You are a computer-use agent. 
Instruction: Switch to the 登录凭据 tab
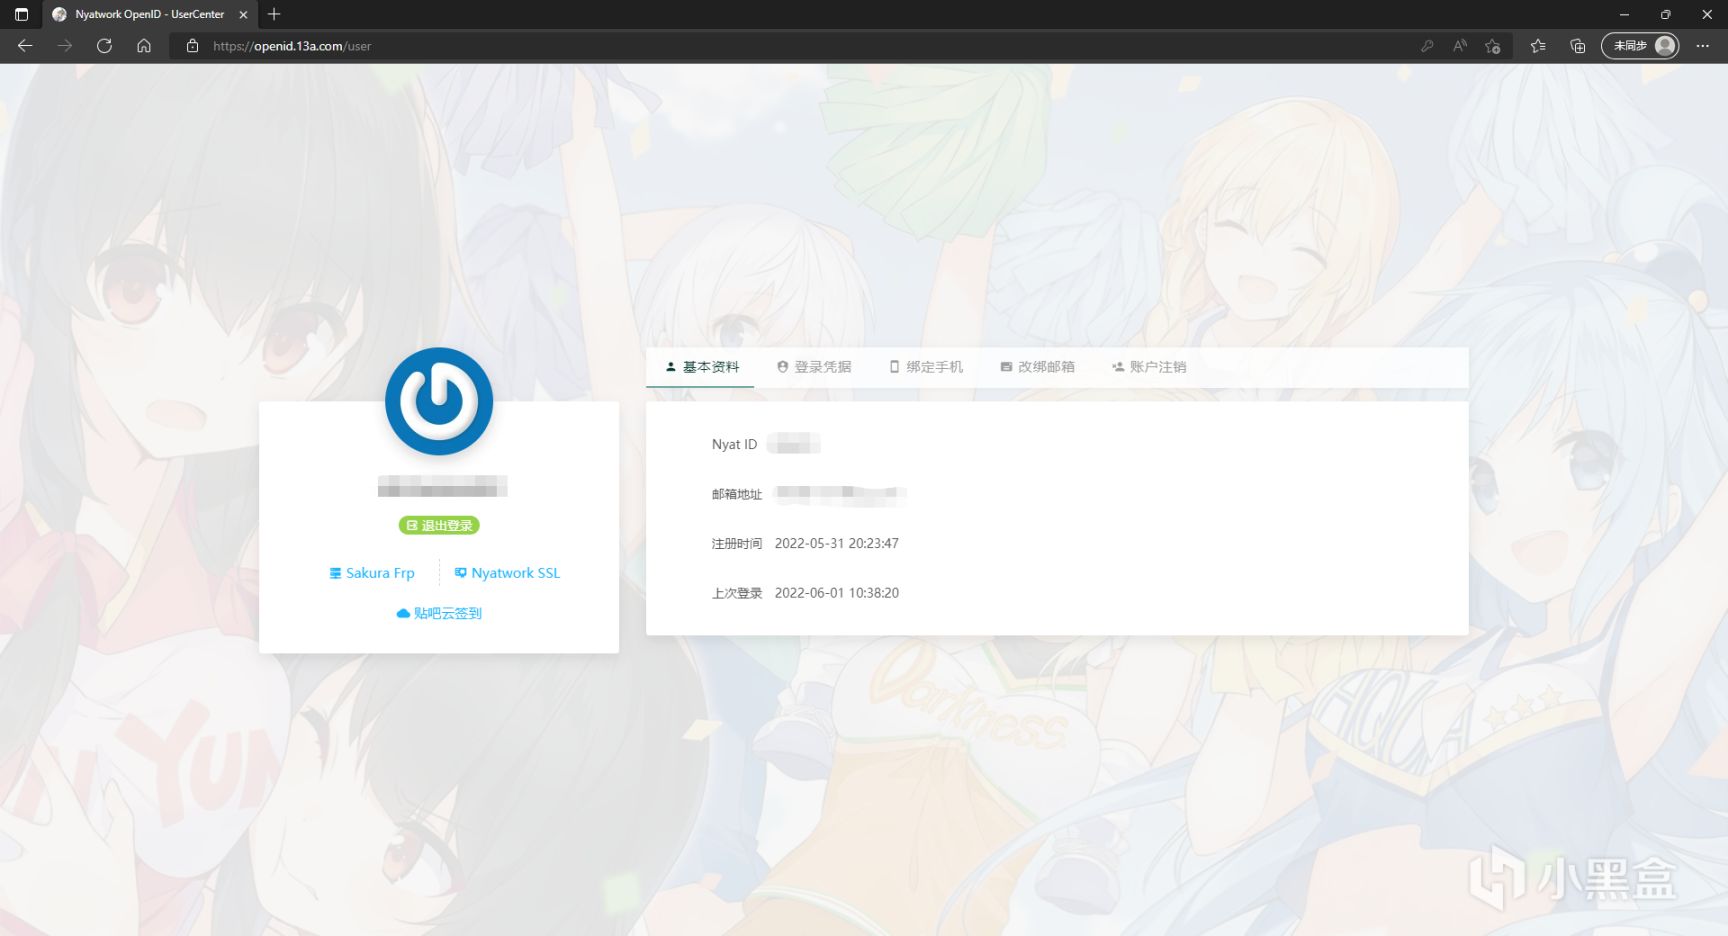click(x=814, y=367)
